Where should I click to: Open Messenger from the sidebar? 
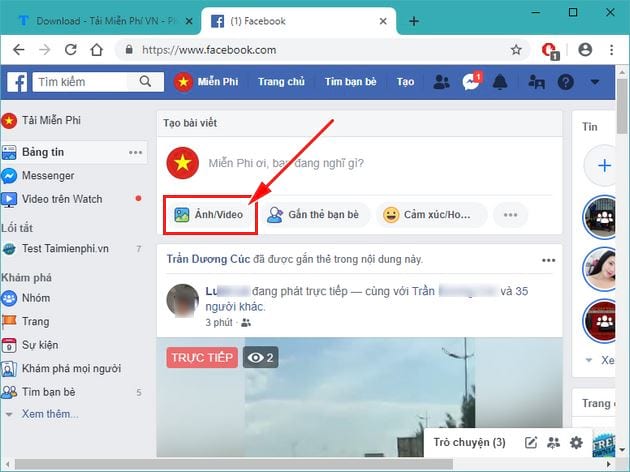click(x=38, y=176)
